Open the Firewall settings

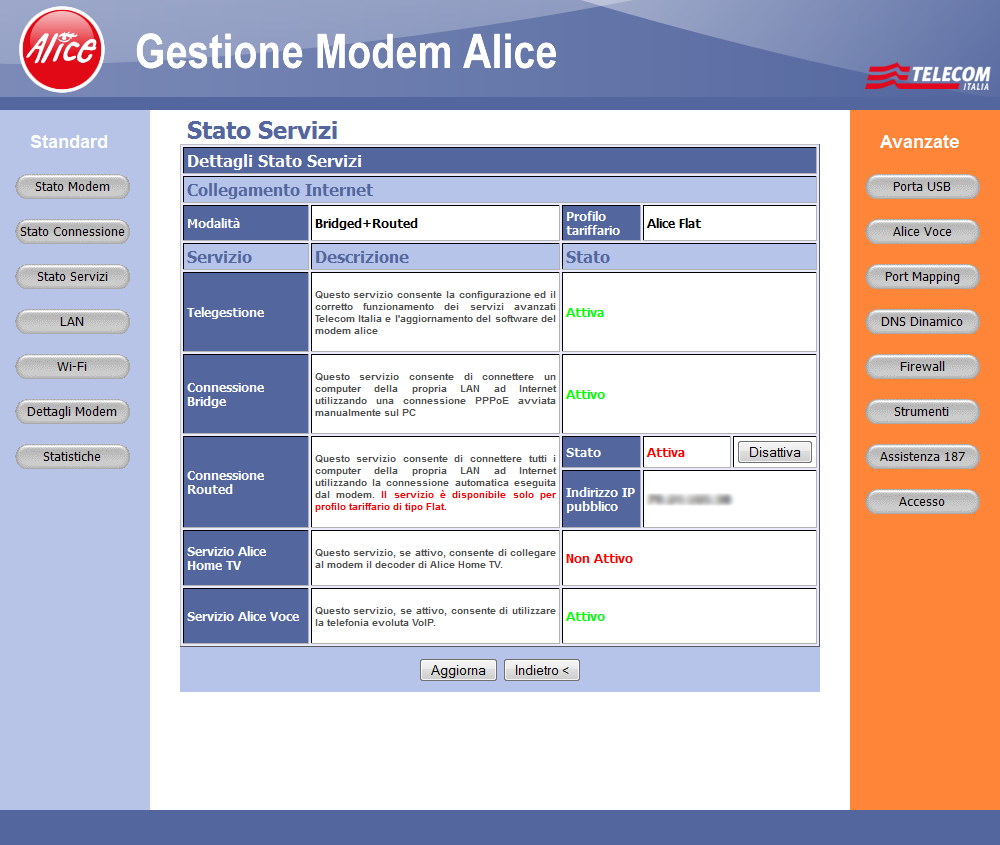tap(922, 367)
